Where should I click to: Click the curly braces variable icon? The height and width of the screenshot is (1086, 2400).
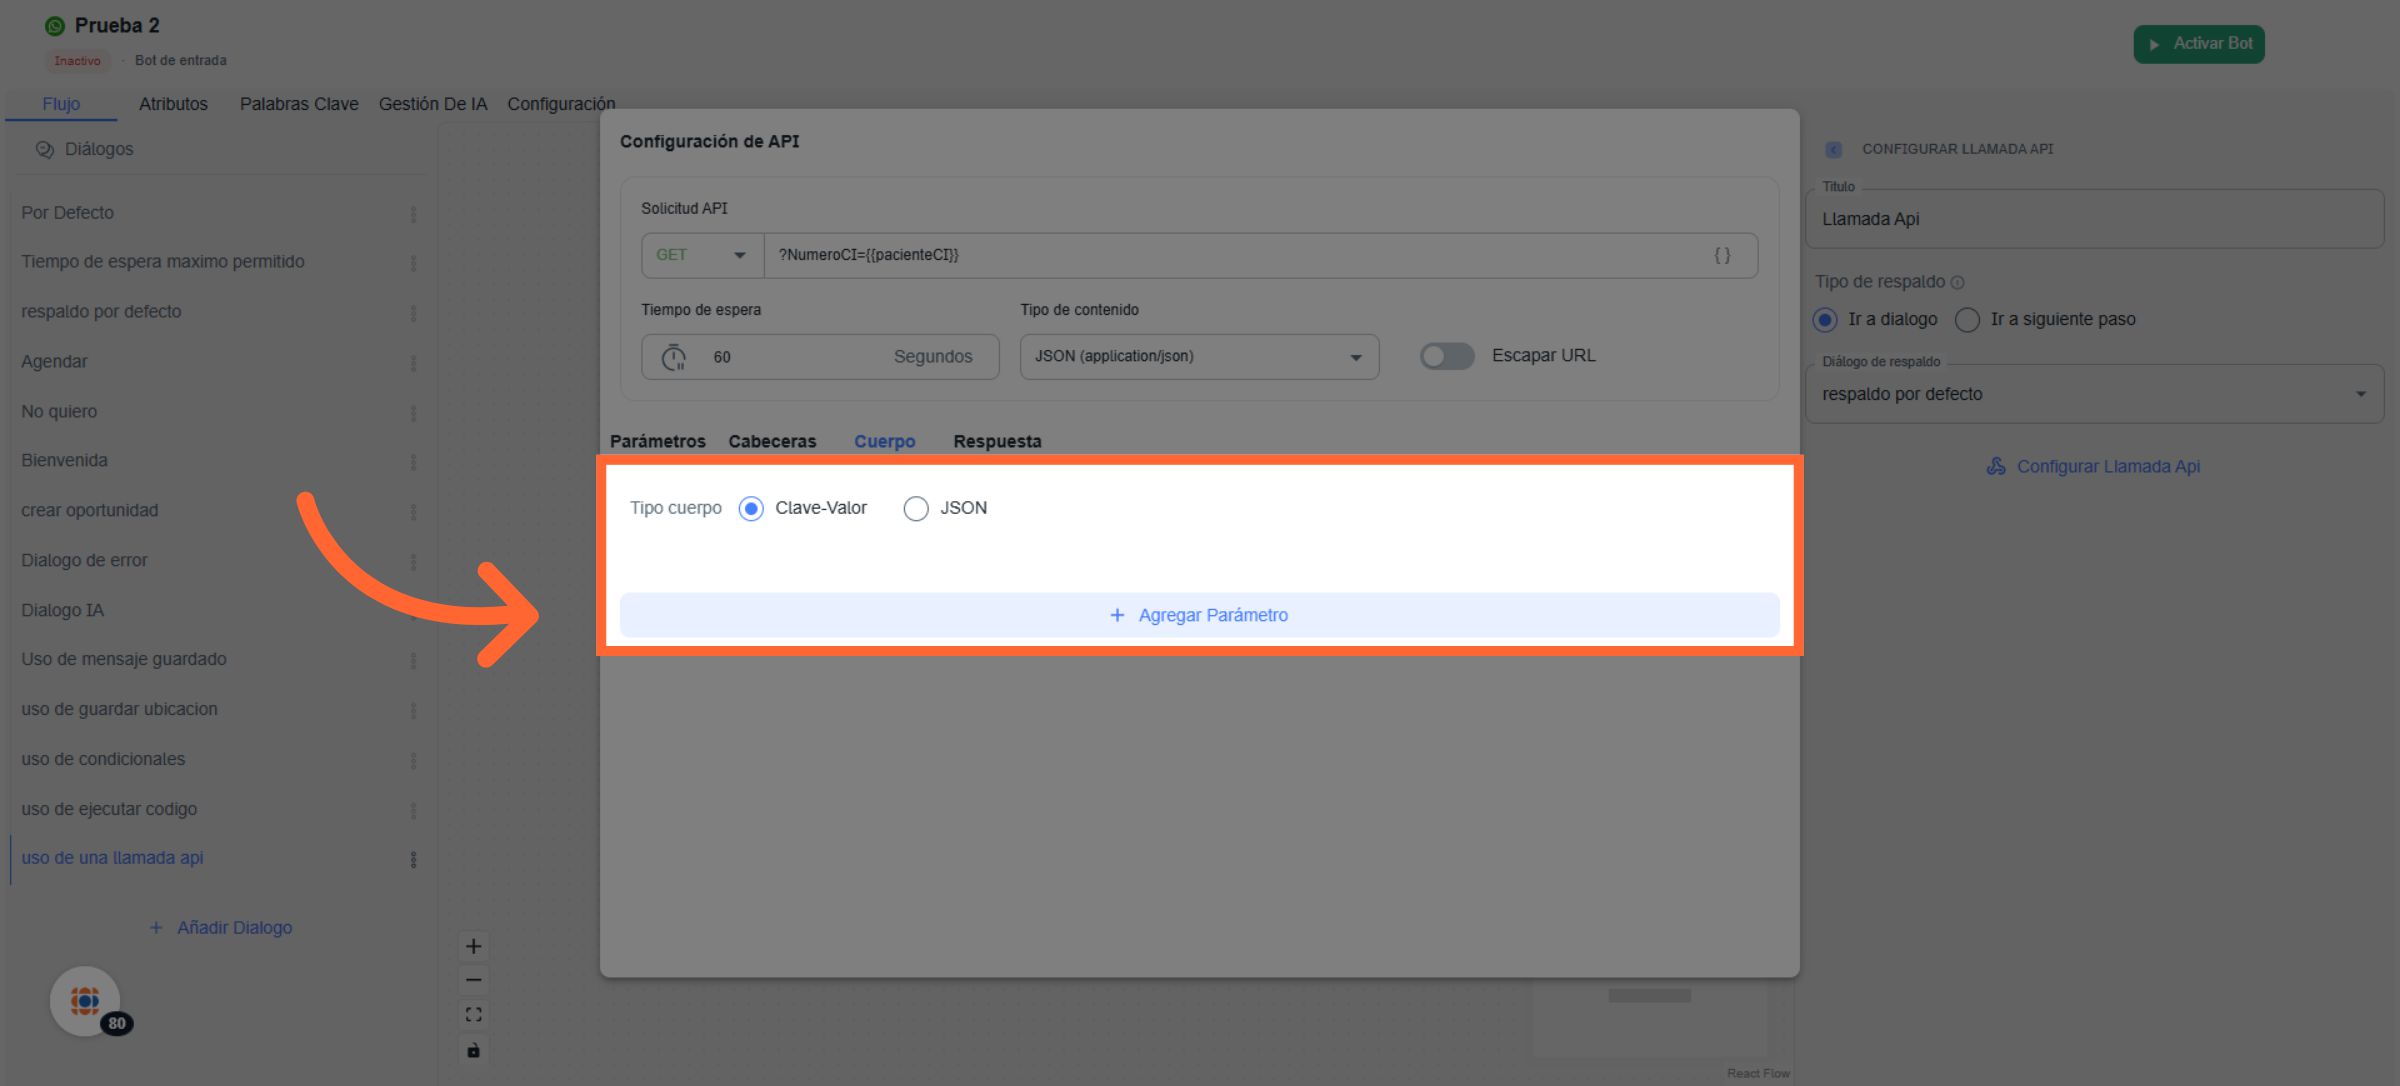(x=1722, y=255)
